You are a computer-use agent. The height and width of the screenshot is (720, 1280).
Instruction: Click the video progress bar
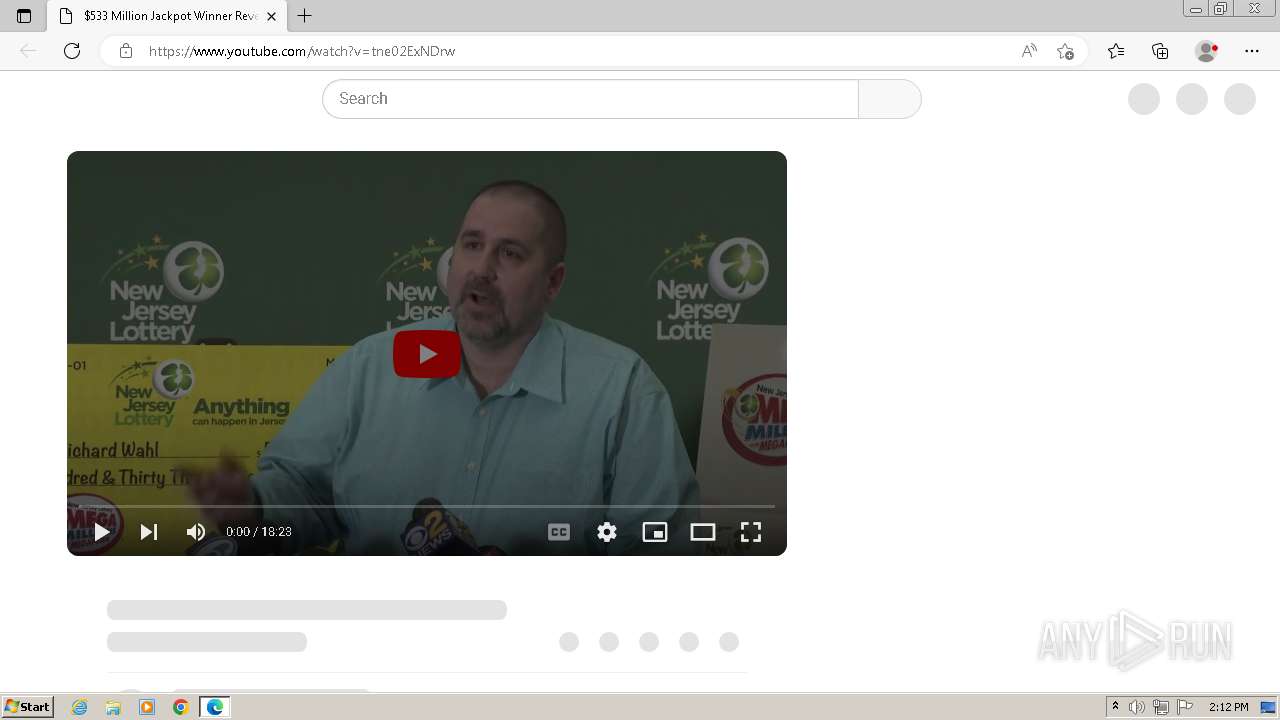point(427,506)
